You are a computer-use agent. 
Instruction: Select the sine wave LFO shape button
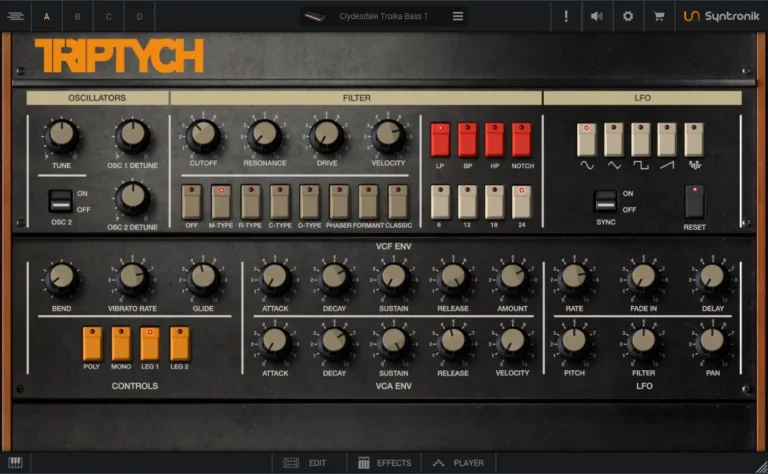pyautogui.click(x=586, y=140)
